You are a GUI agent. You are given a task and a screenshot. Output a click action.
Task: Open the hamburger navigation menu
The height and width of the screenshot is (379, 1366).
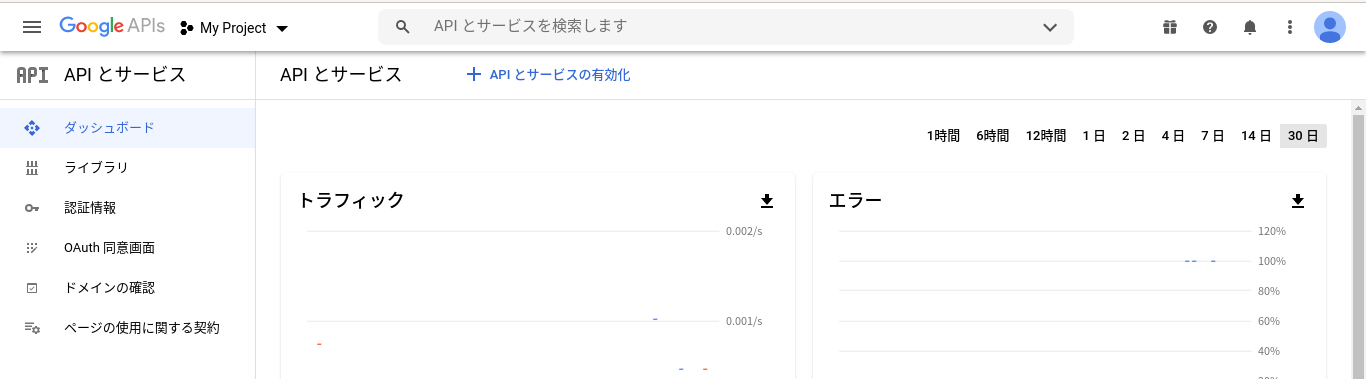coord(32,27)
